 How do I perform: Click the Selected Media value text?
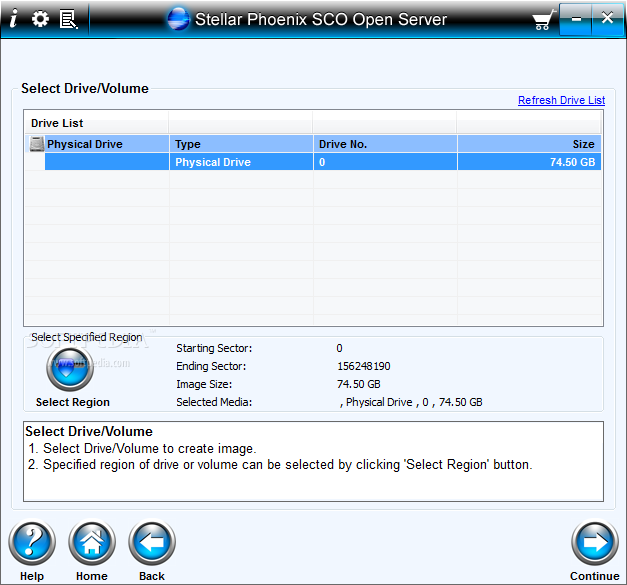click(411, 402)
